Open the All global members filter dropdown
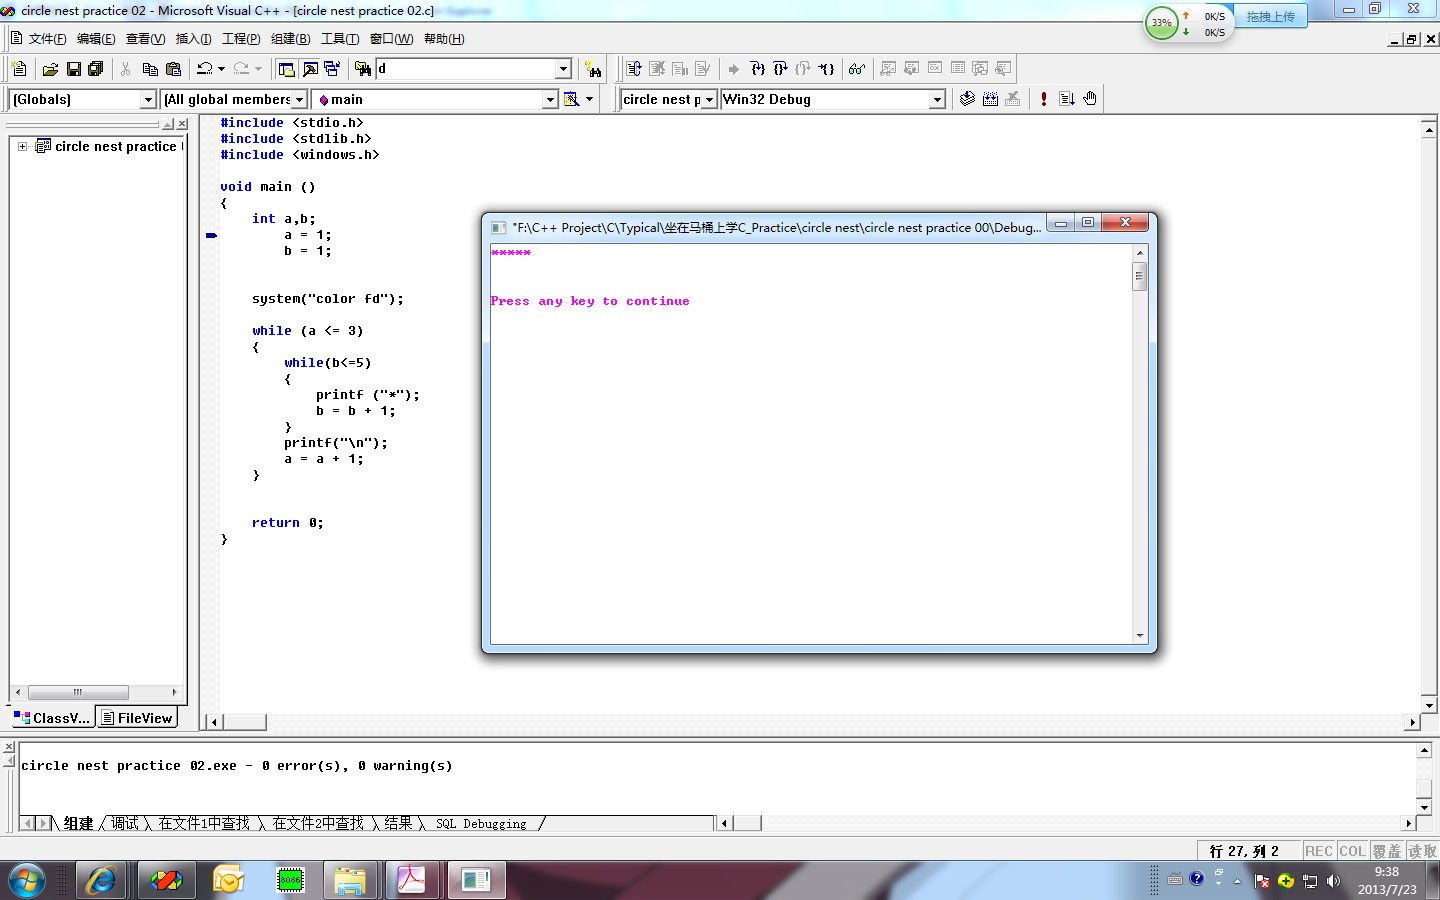 [x=299, y=99]
